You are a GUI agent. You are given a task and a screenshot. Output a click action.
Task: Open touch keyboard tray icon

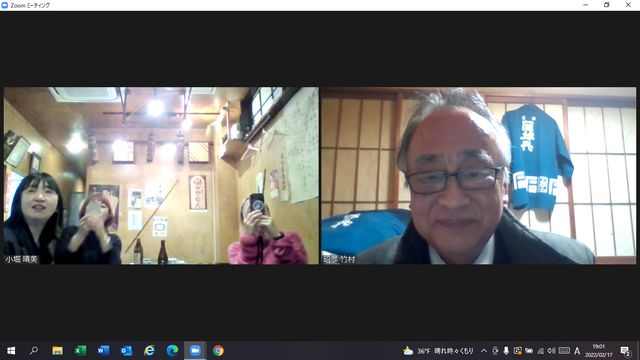click(564, 351)
